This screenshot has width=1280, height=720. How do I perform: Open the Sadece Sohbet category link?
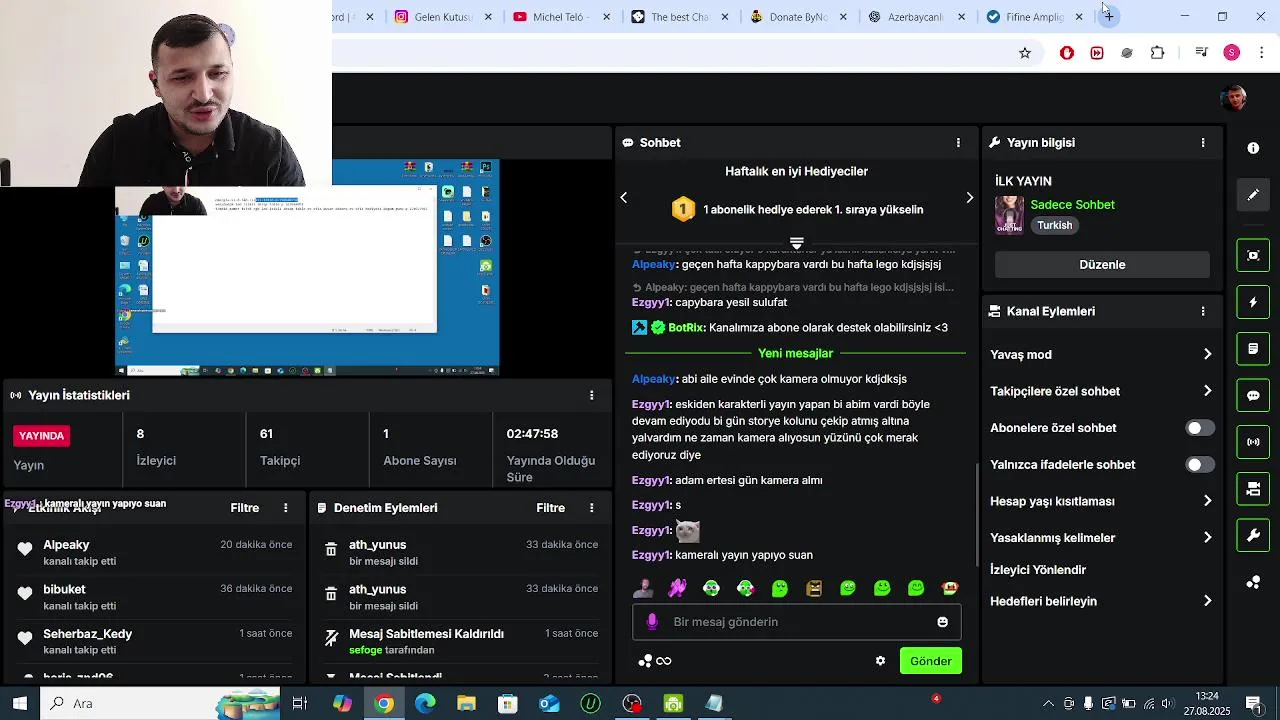[x=1072, y=205]
